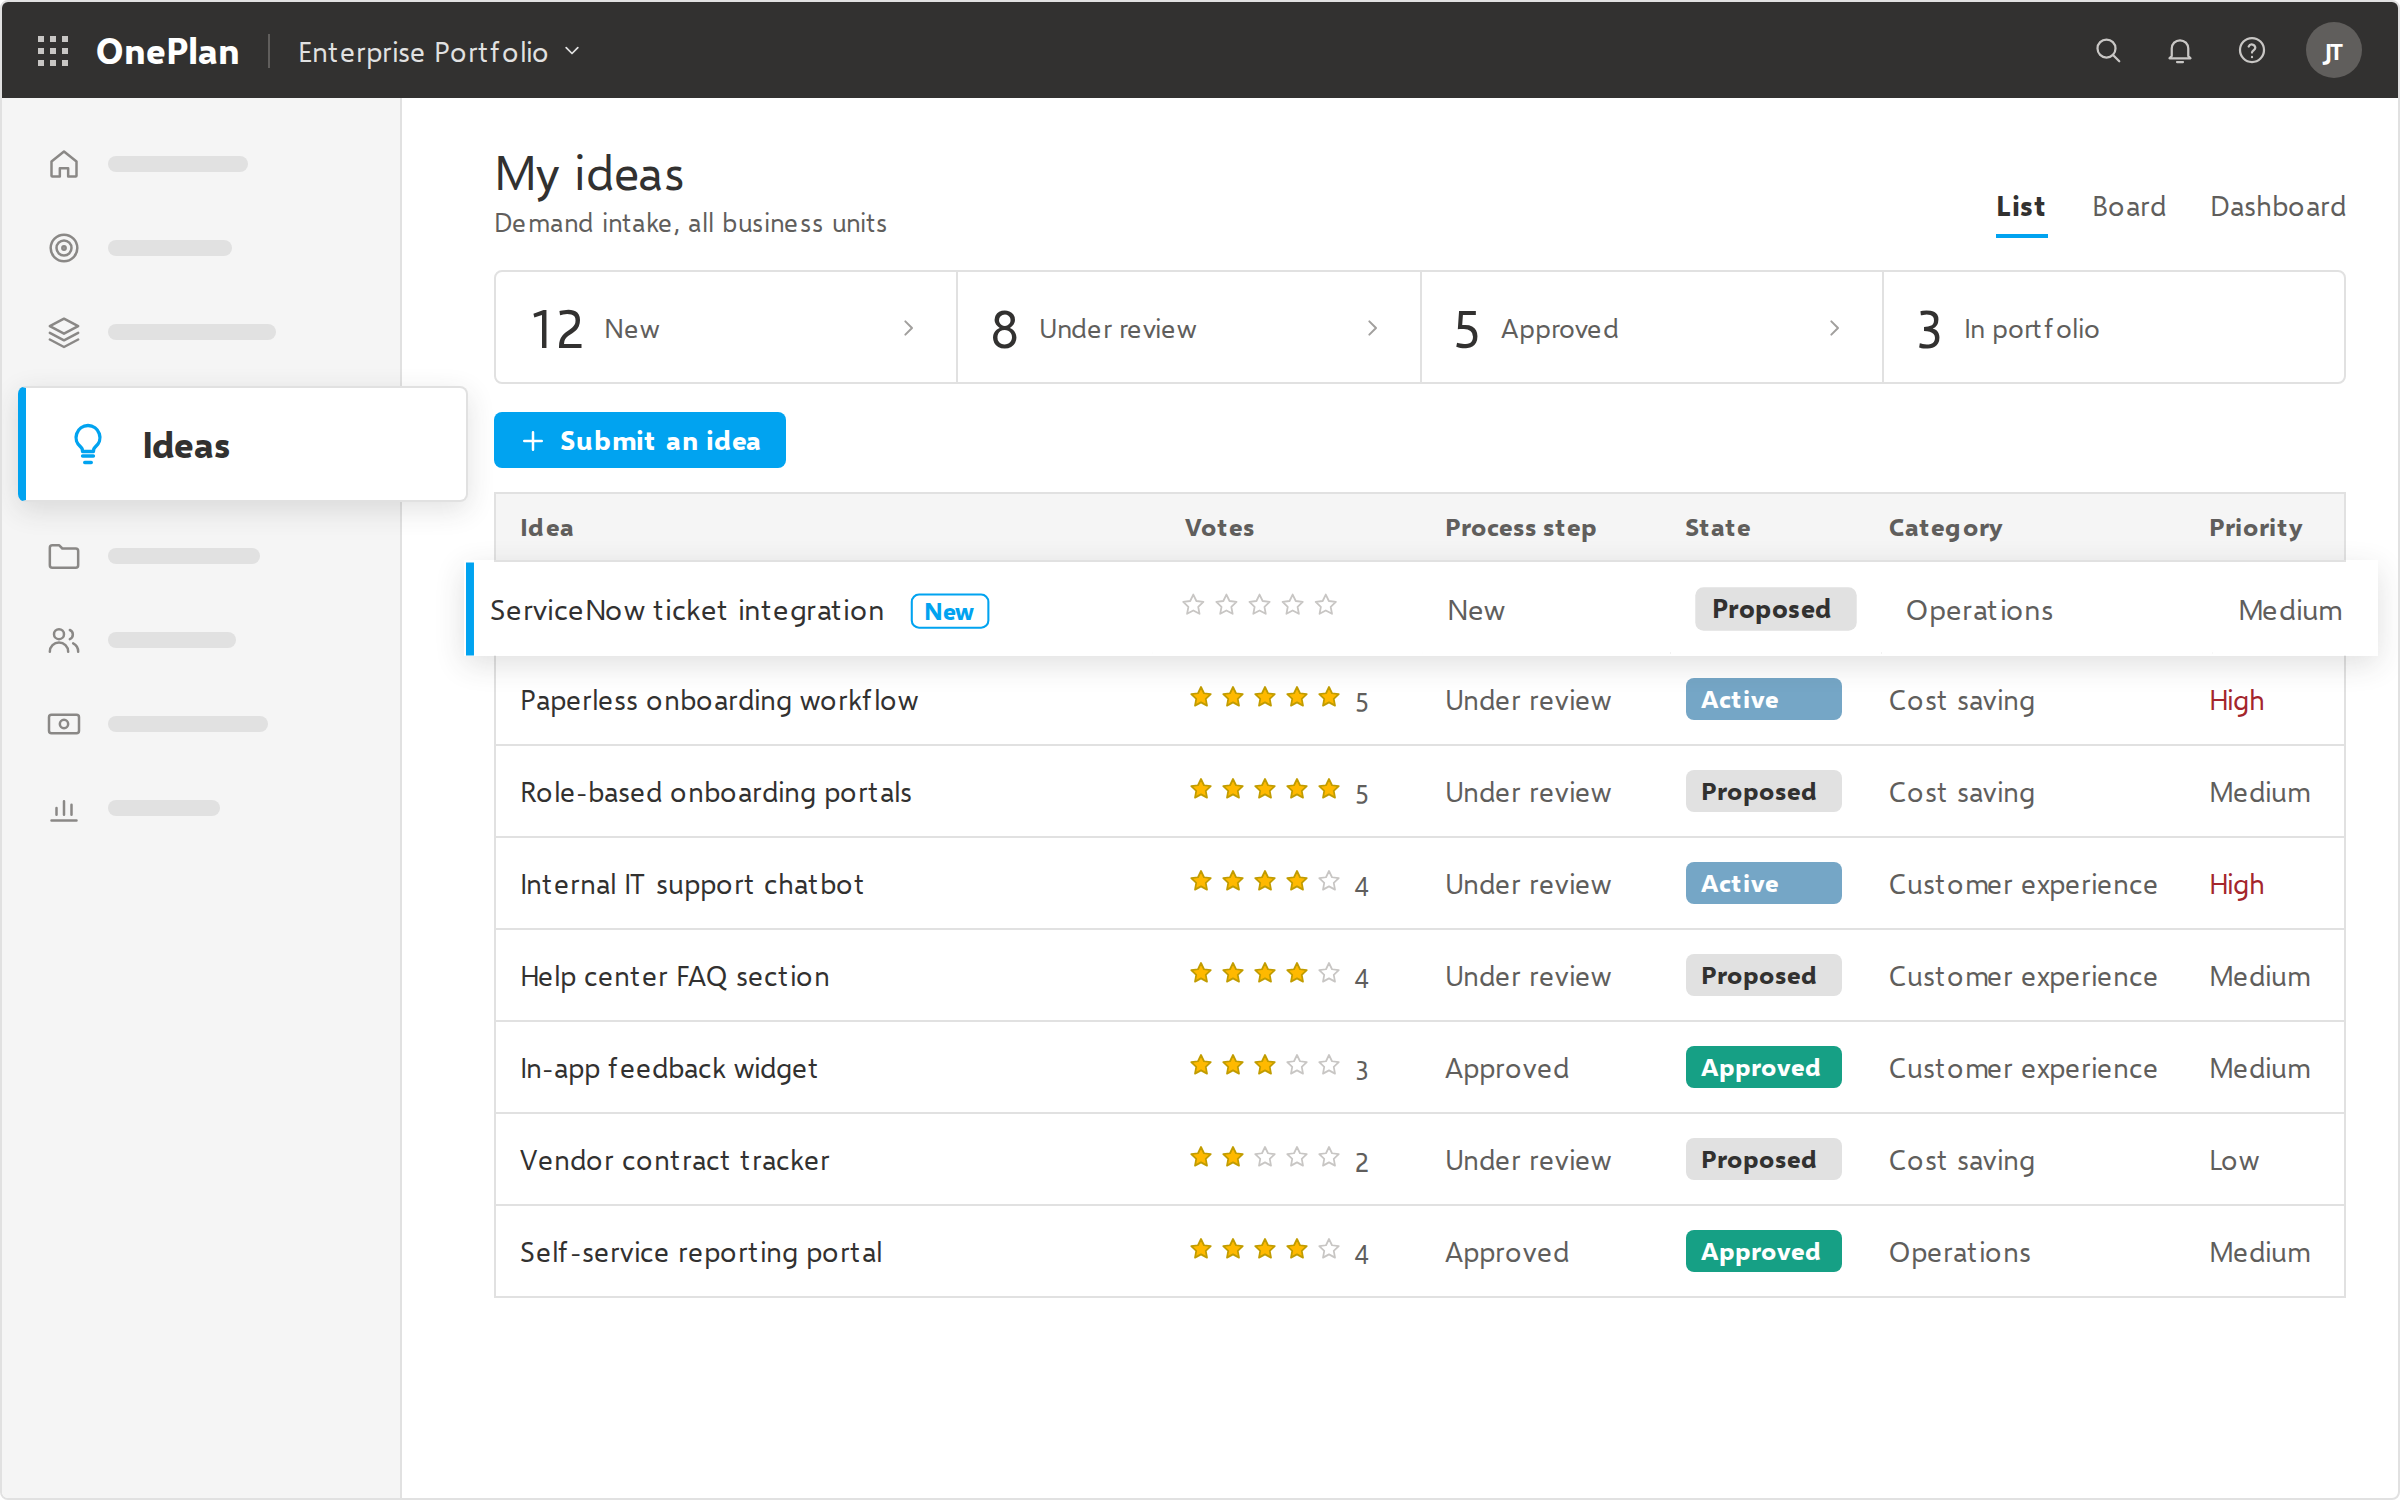Rate ServiceNow idea with five stars
The height and width of the screenshot is (1500, 2400).
click(1326, 605)
